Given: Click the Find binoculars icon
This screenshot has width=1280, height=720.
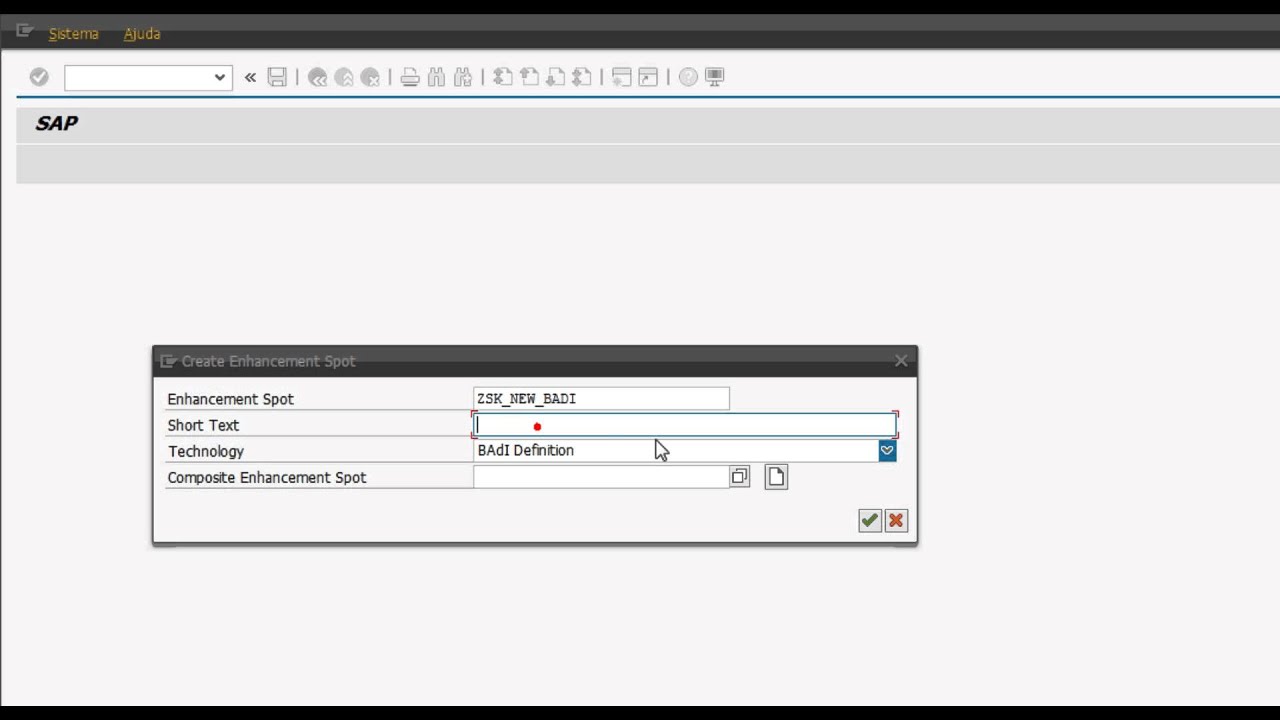Looking at the screenshot, I should 436,77.
